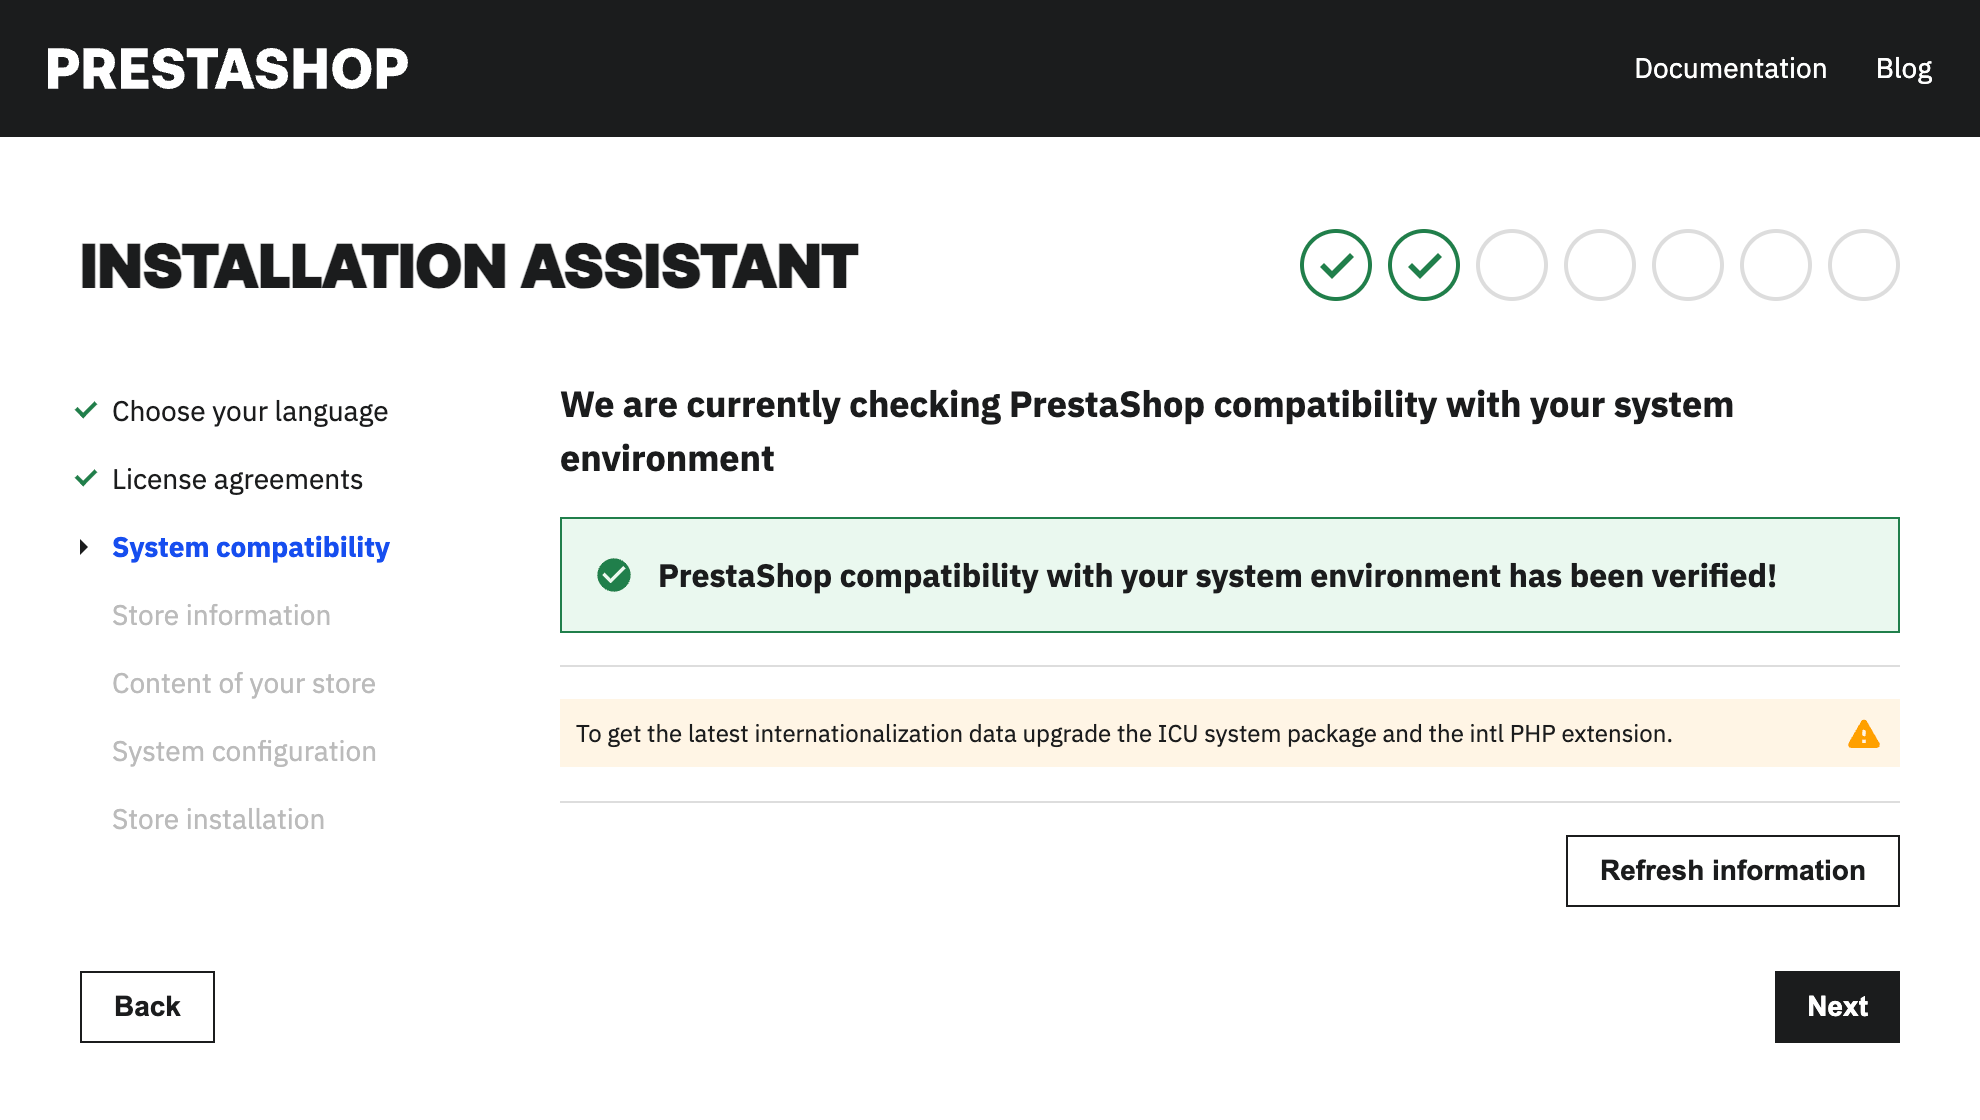Click the first completed step circle
The image size is (1980, 1120).
[1335, 265]
